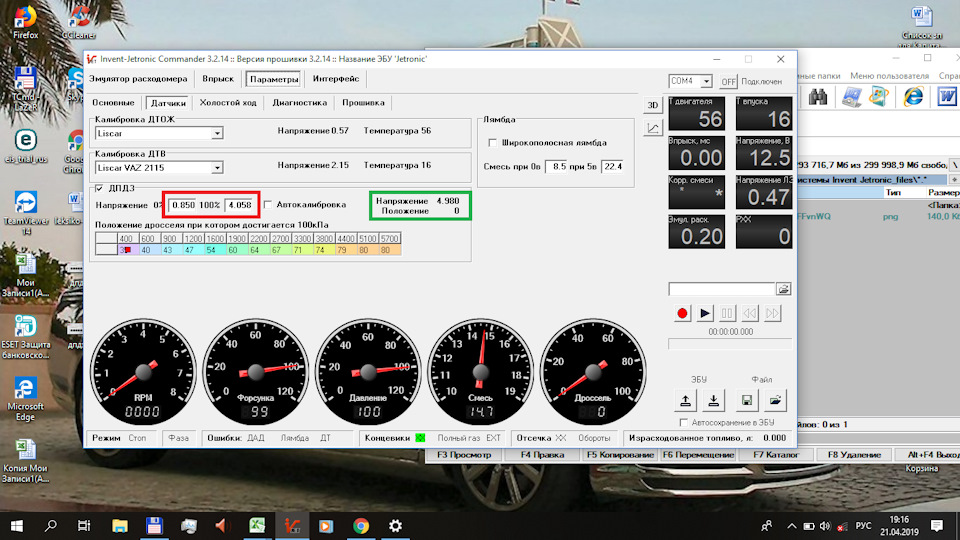Image resolution: width=960 pixels, height=540 pixels.
Task: Switch to the Впрыск tab
Action: [x=218, y=78]
